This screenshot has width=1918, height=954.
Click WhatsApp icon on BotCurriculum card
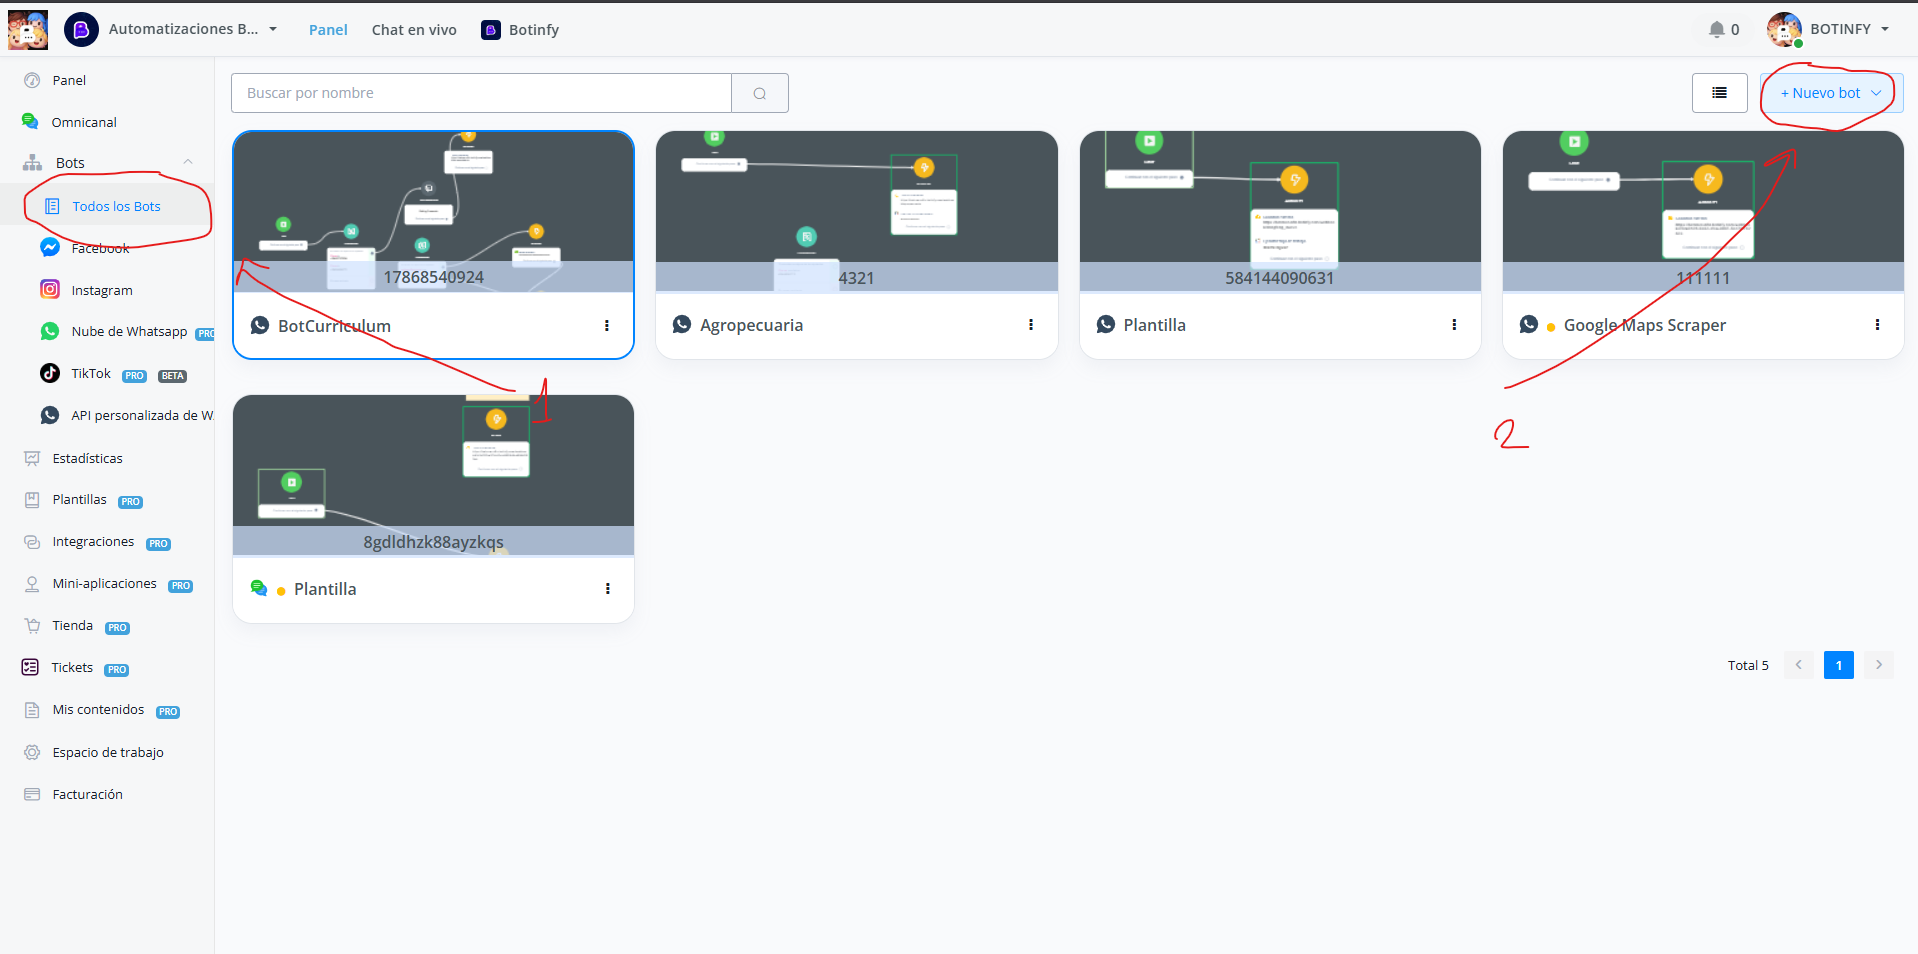(260, 325)
